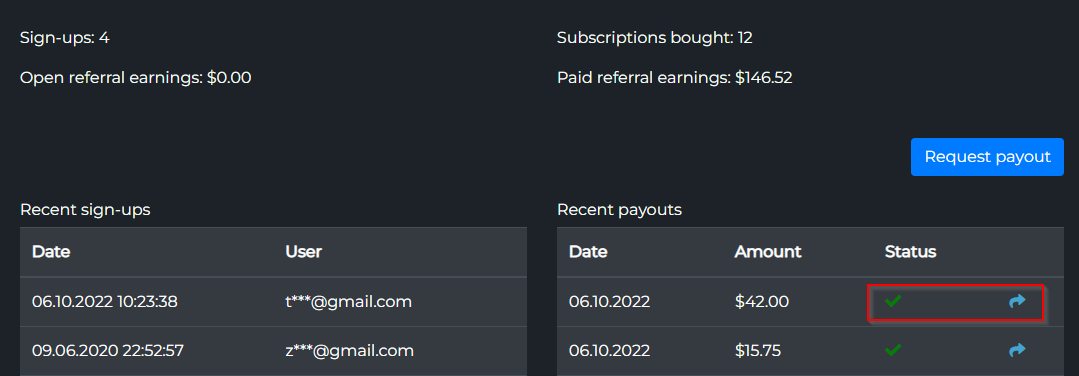Click the Recent payouts heading

click(x=619, y=210)
